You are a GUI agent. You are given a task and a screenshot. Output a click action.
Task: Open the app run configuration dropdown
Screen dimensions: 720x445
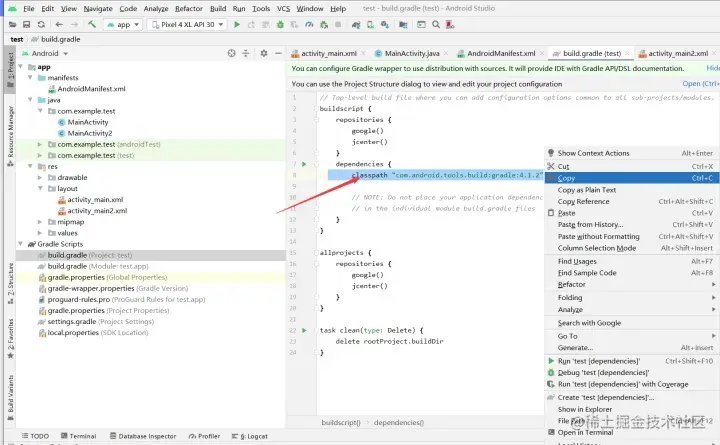123,24
